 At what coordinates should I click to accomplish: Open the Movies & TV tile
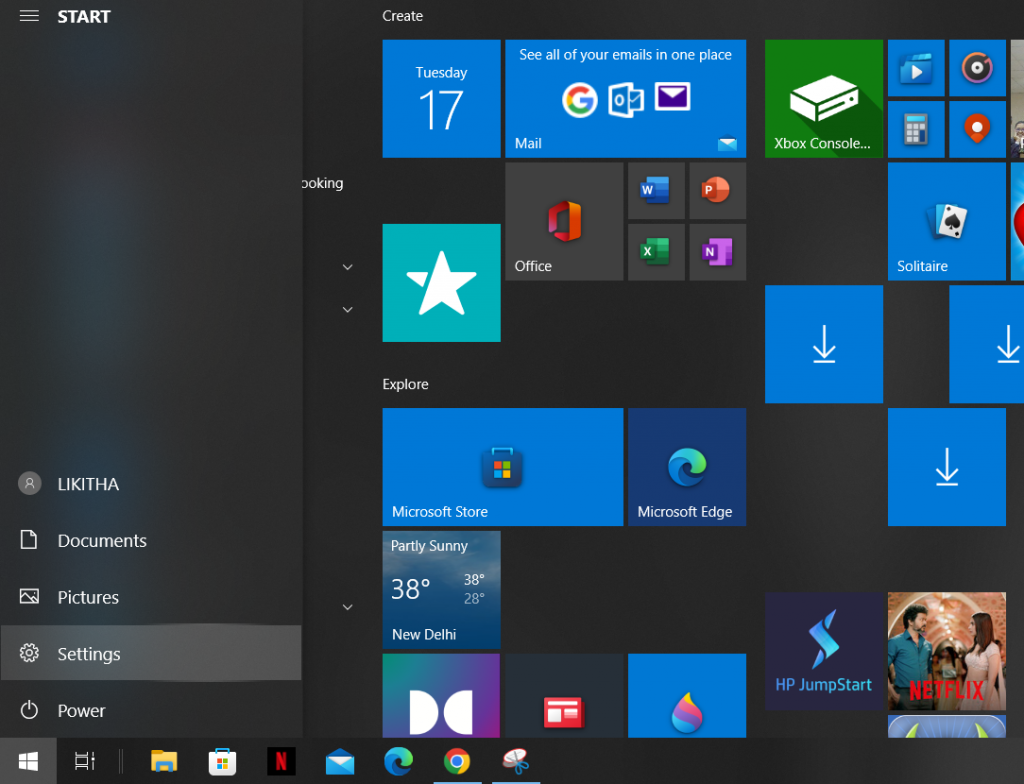click(915, 68)
